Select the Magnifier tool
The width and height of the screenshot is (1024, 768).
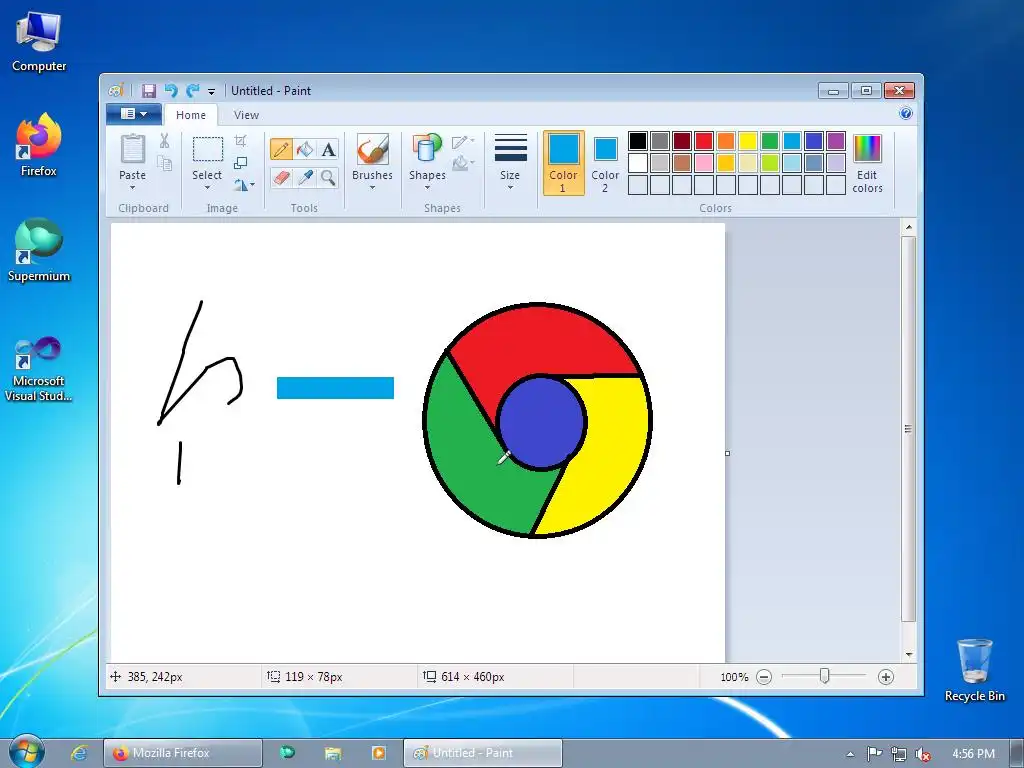[328, 178]
